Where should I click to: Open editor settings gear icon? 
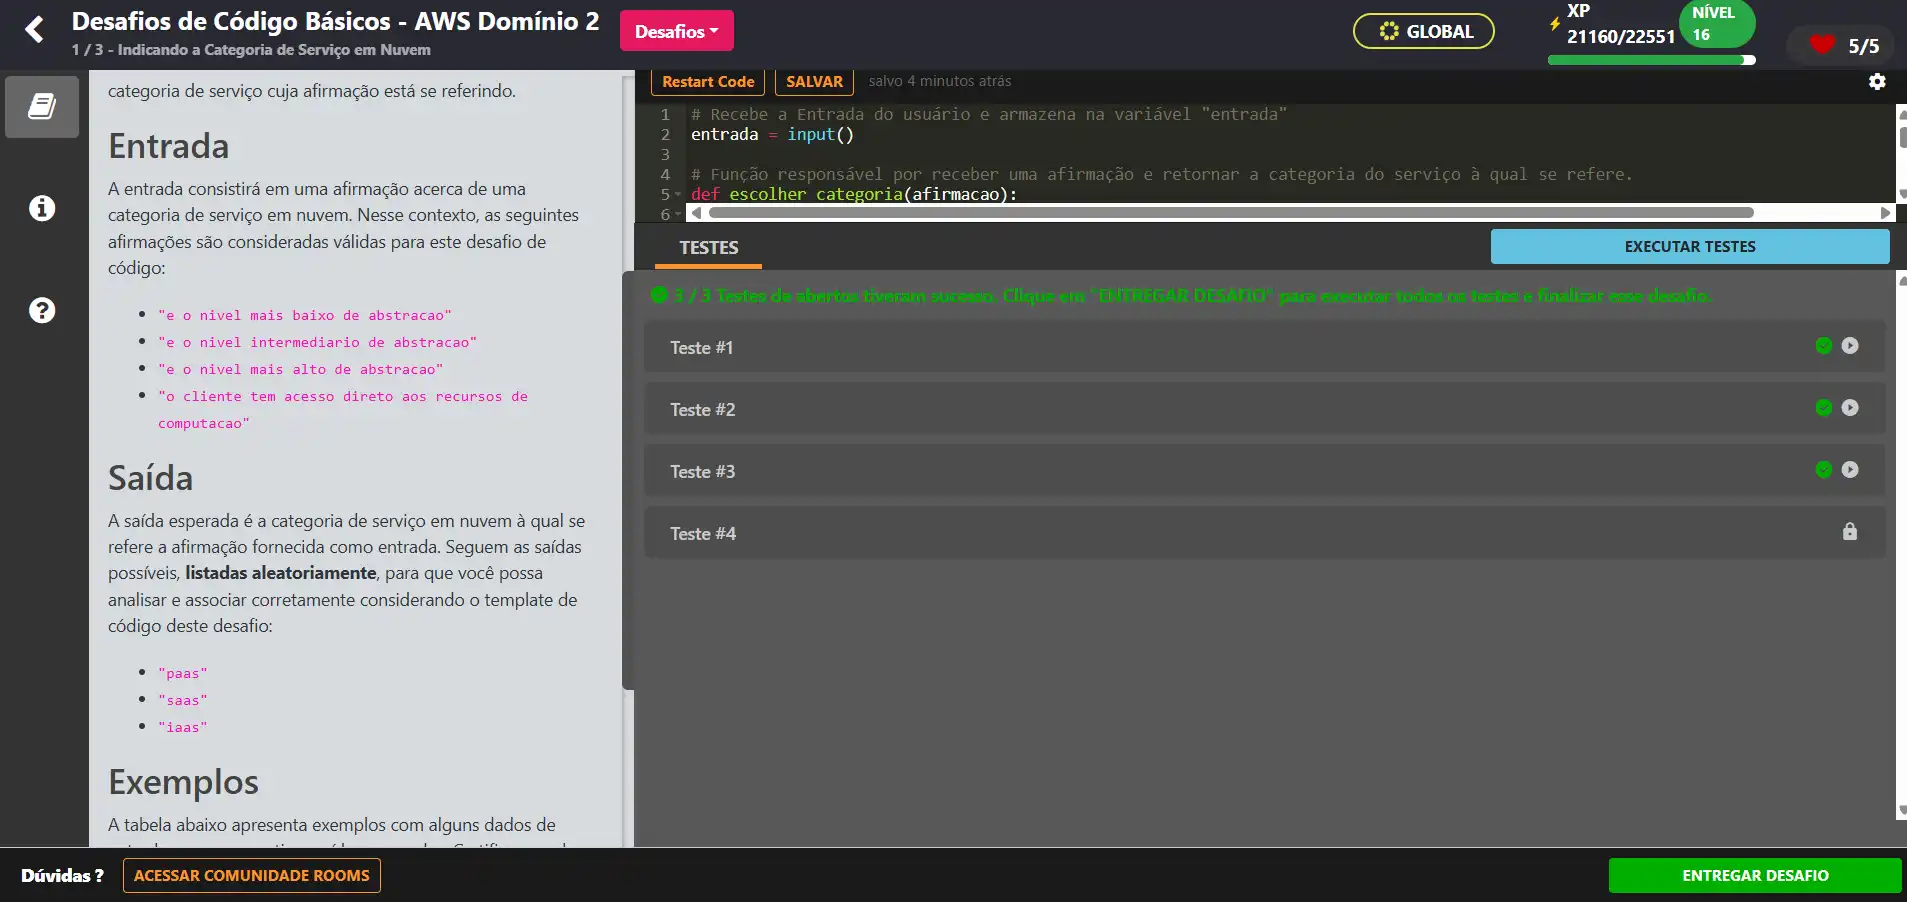[1877, 82]
